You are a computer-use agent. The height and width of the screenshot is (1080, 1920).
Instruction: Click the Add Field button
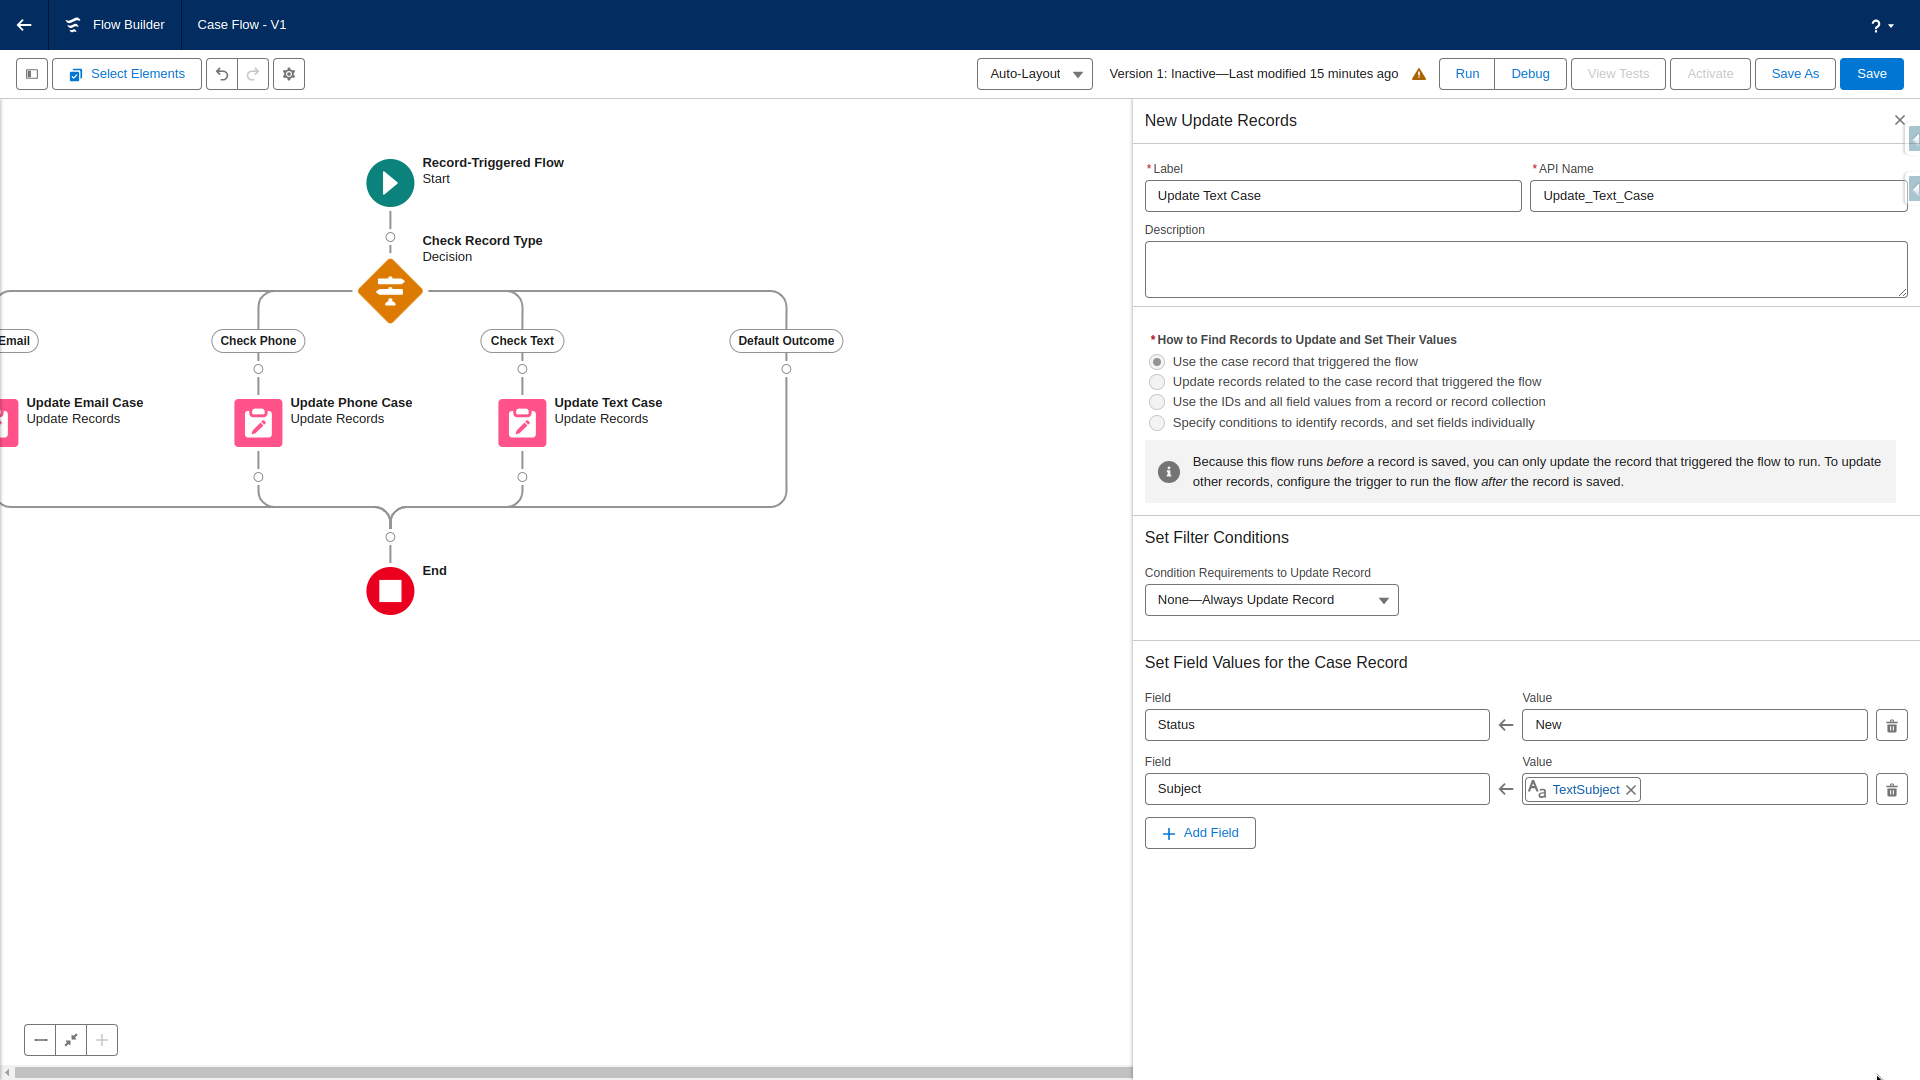pyautogui.click(x=1200, y=833)
